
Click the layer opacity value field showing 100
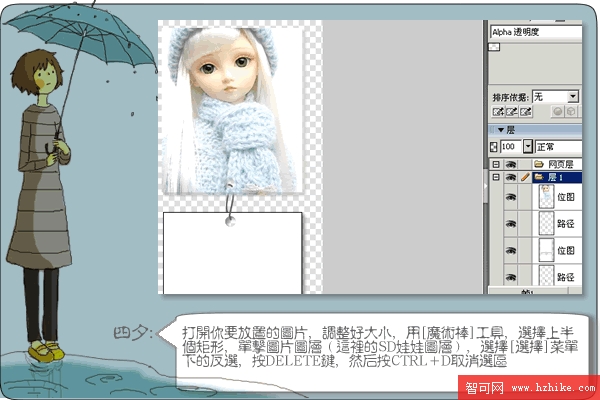512,146
